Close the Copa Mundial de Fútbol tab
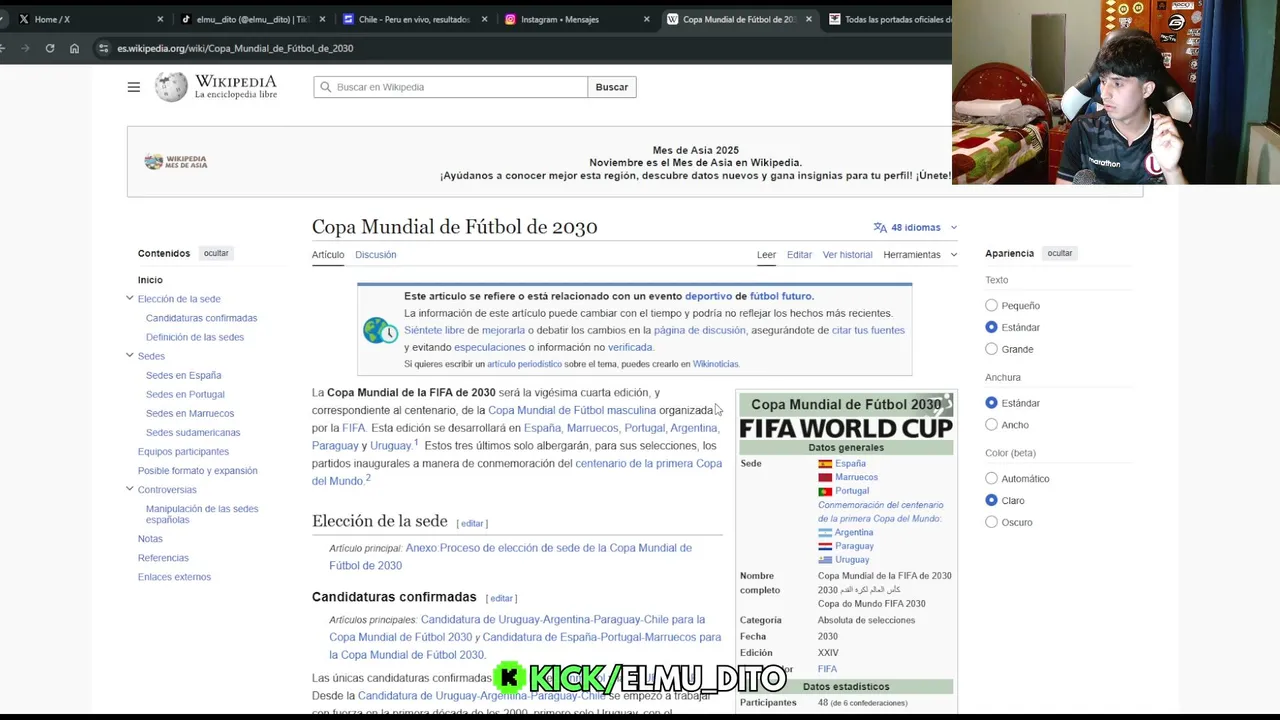The width and height of the screenshot is (1280, 720). (808, 19)
